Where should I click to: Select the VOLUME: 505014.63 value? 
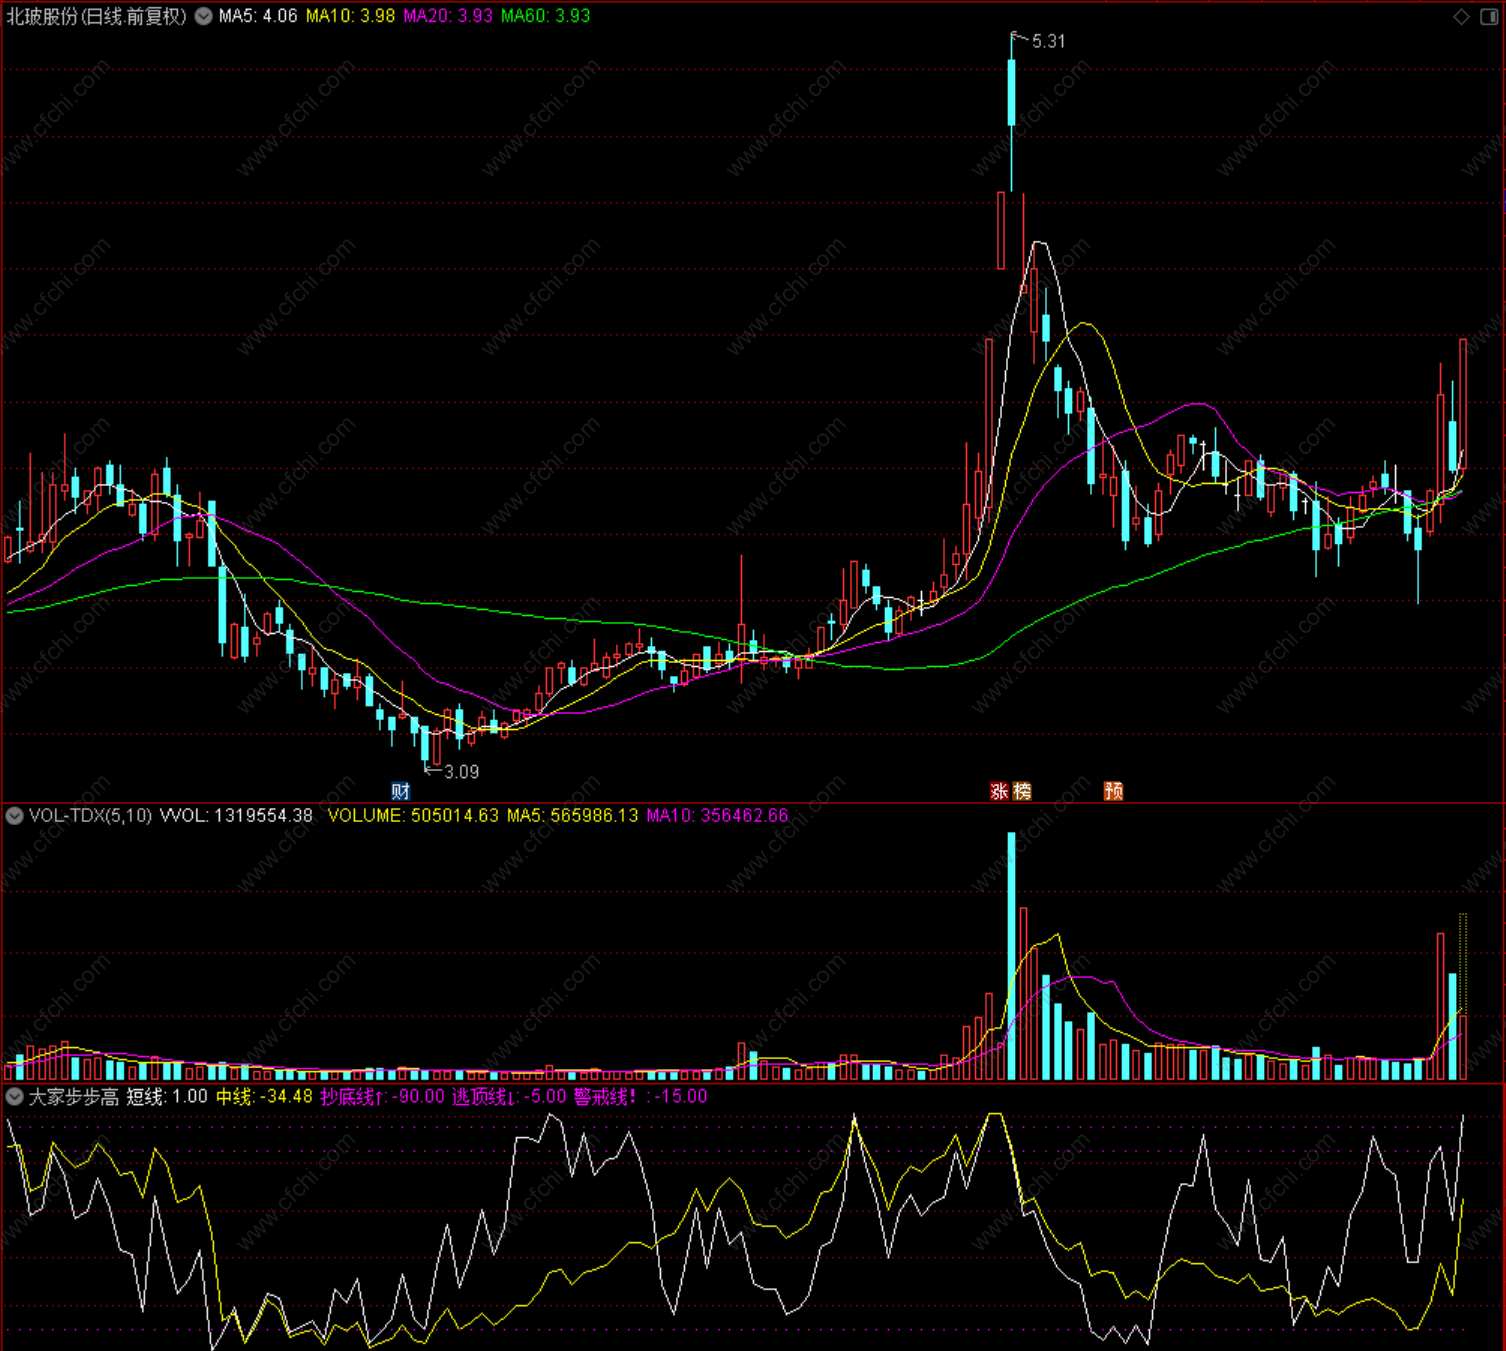click(x=413, y=816)
